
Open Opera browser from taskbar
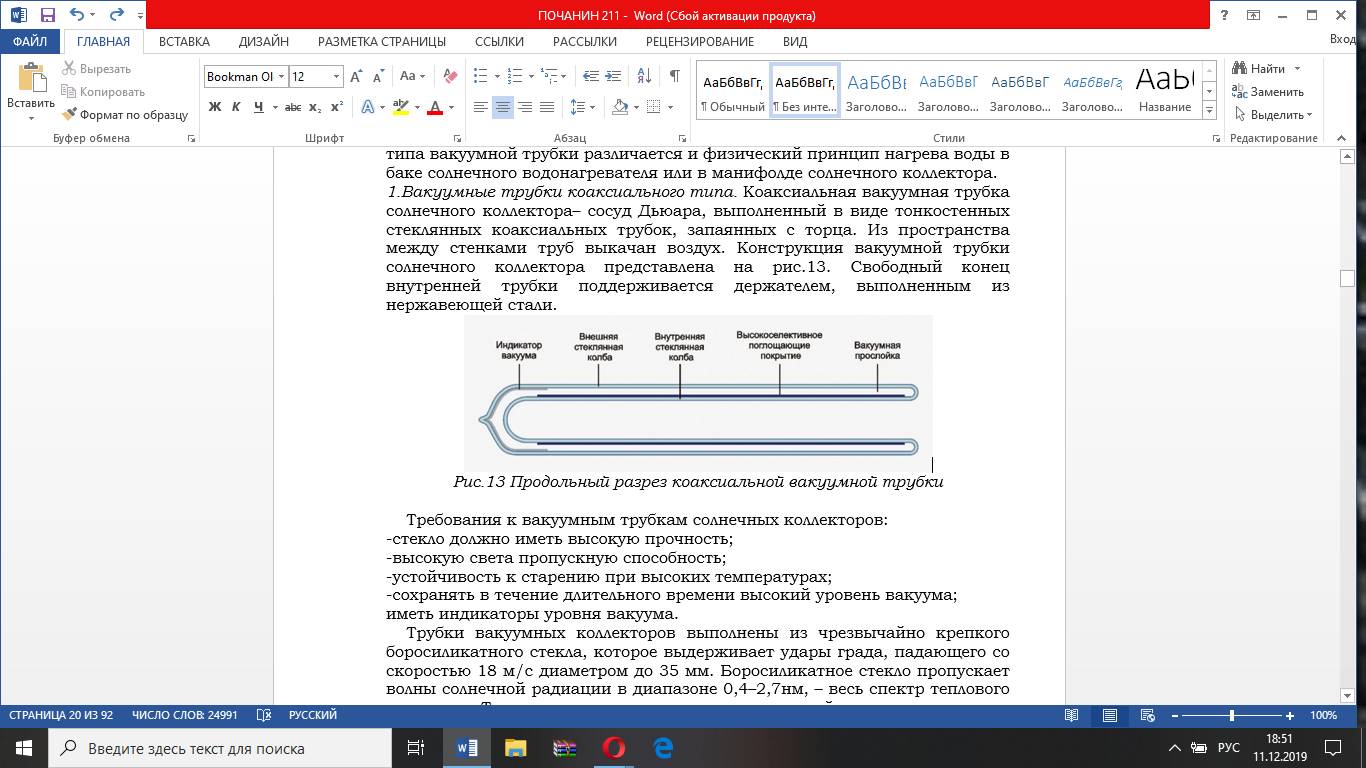coord(613,748)
